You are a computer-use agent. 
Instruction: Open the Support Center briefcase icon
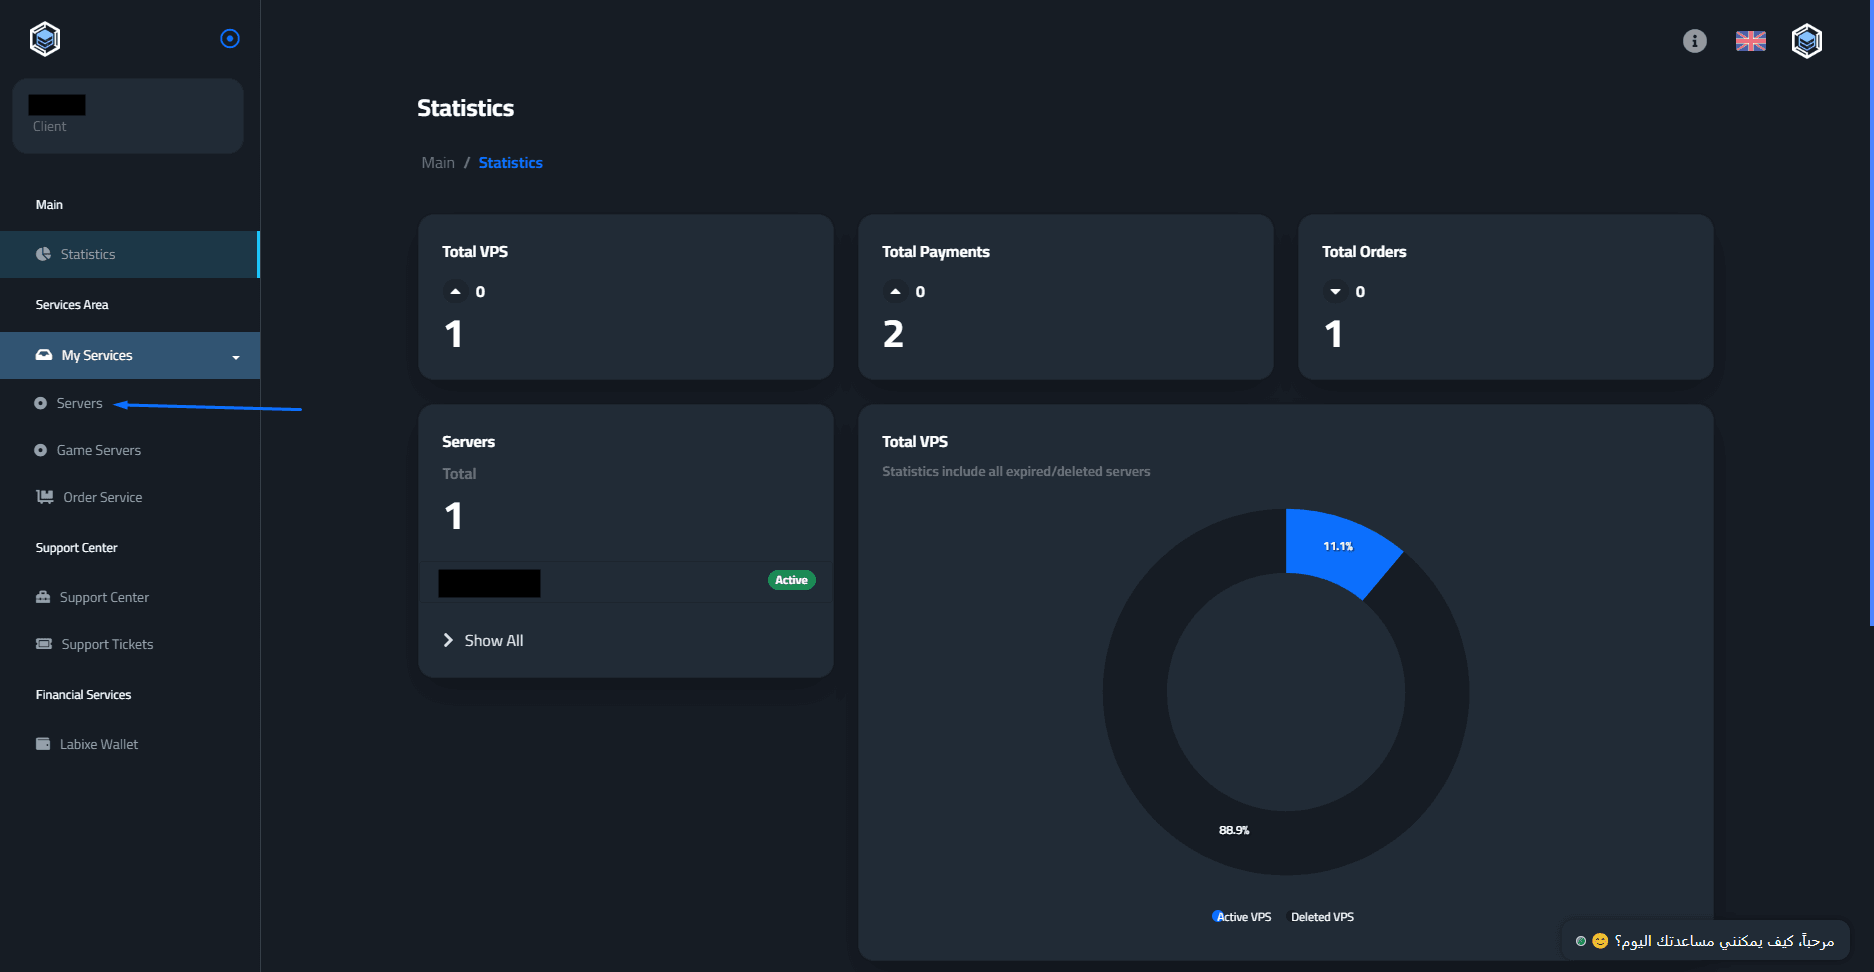coord(43,597)
